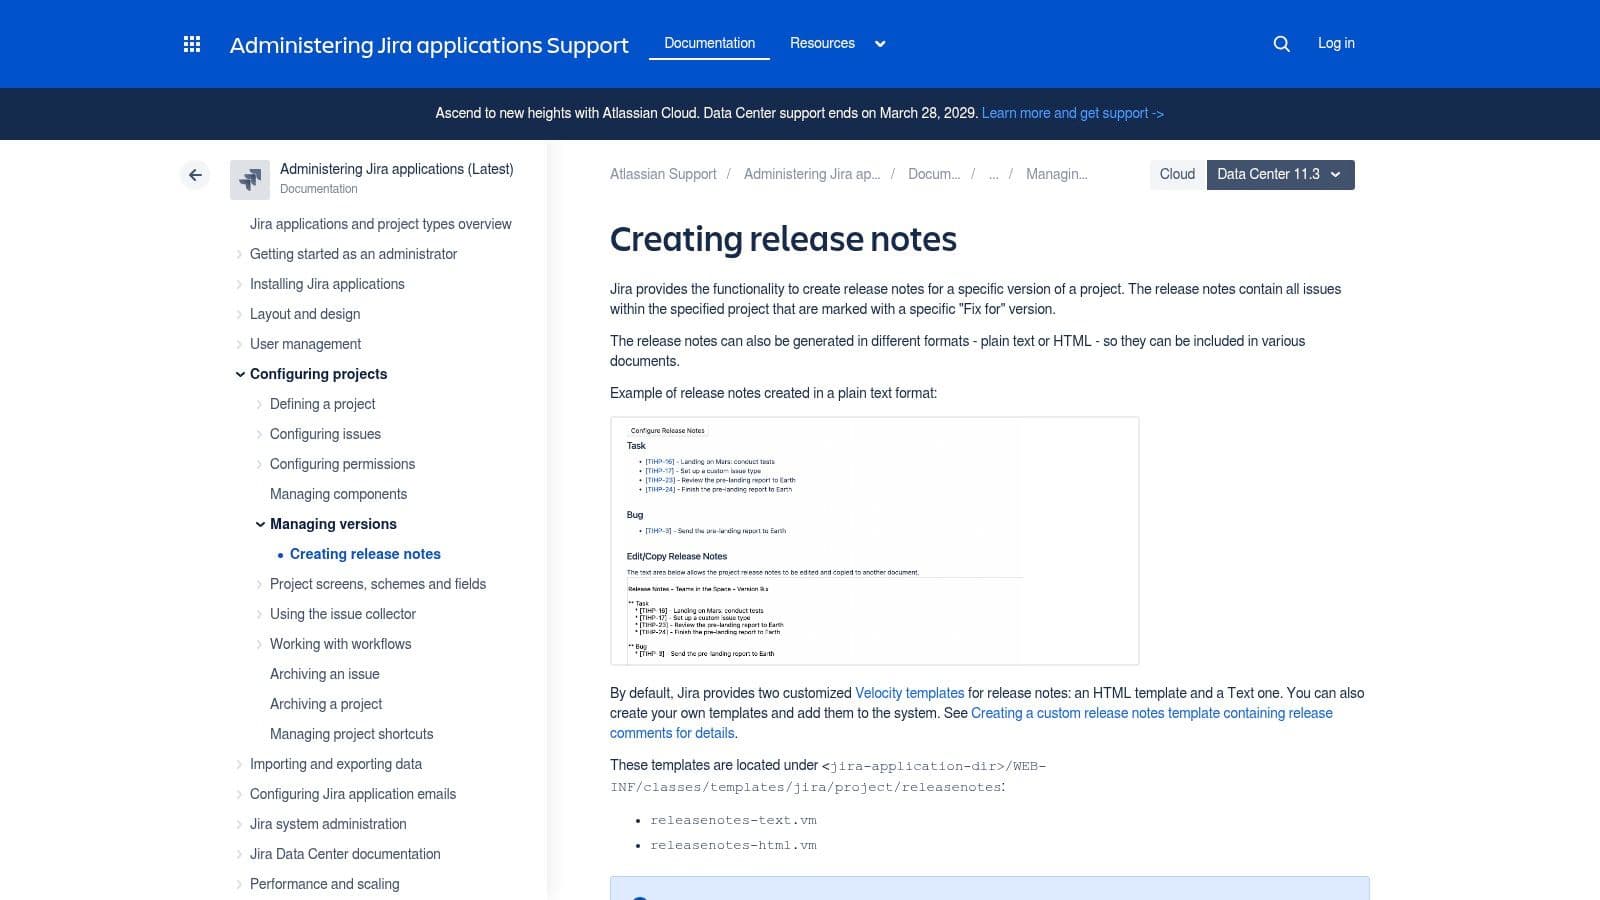
Task: Switch to the Cloud version tab
Action: click(1177, 174)
